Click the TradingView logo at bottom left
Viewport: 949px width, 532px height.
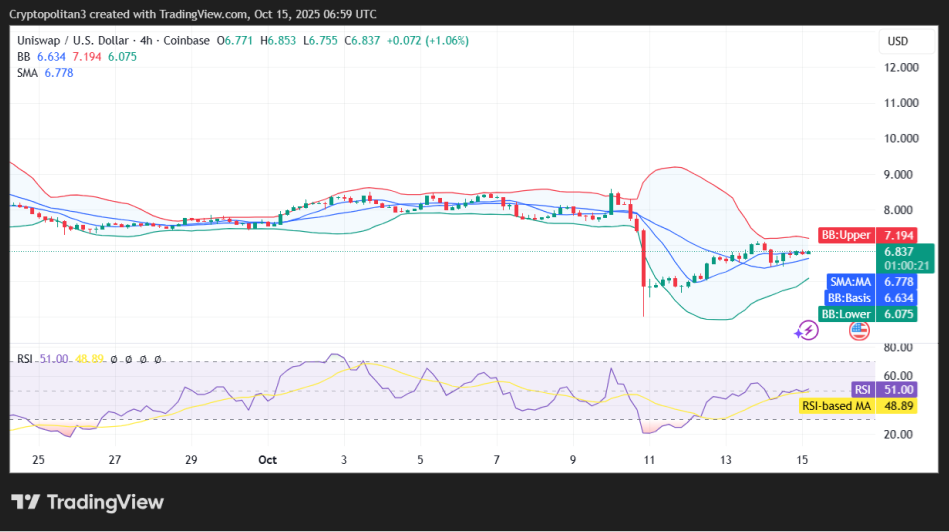point(87,502)
